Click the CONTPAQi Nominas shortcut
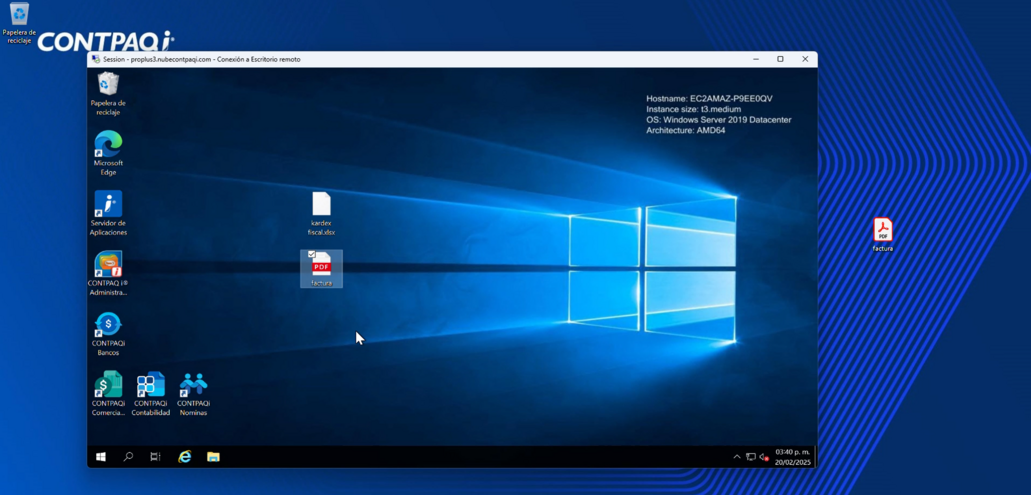 [193, 386]
